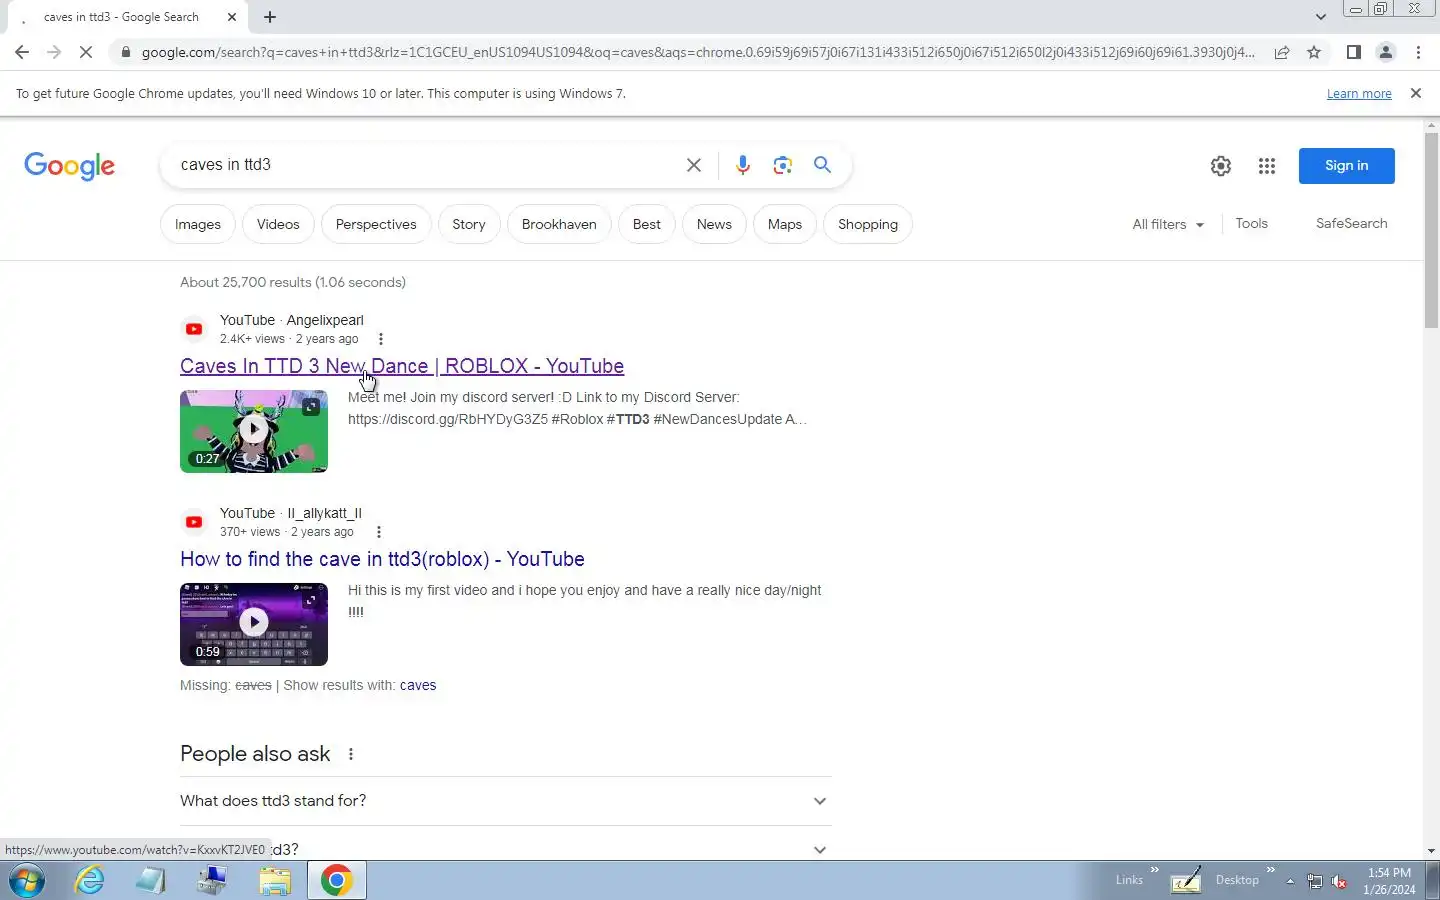Filter results by Images
The image size is (1440, 900).
[x=198, y=224]
